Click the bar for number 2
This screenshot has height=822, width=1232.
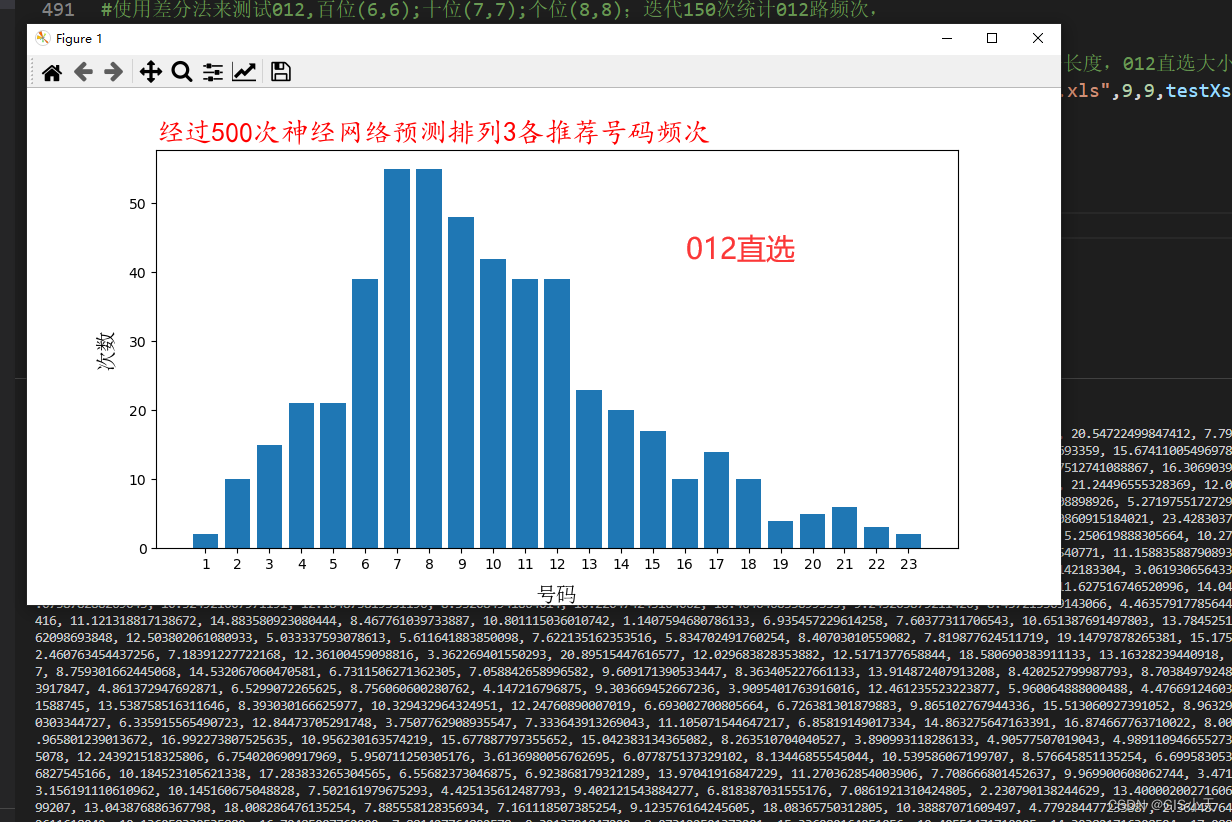237,514
